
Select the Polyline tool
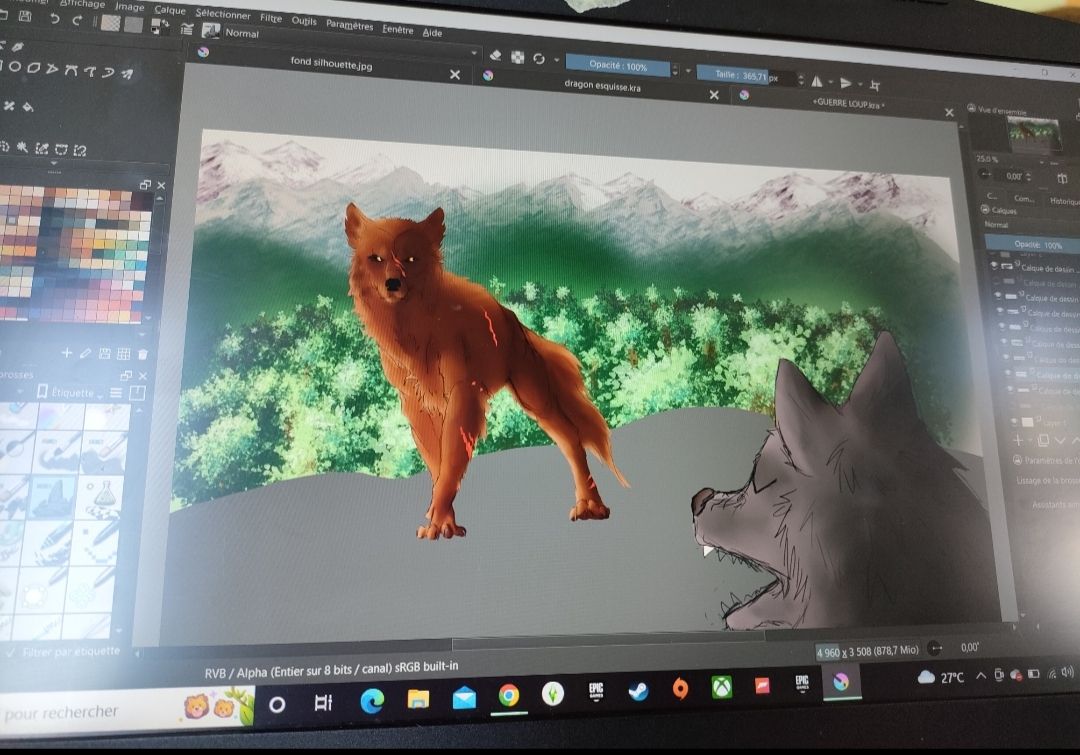coord(52,69)
